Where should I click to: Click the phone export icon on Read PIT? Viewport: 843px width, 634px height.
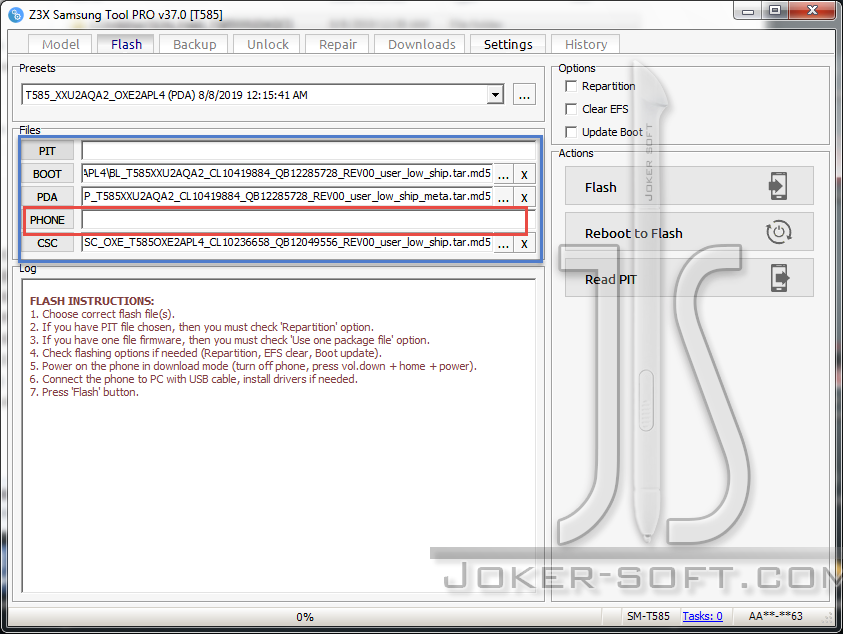[x=780, y=278]
